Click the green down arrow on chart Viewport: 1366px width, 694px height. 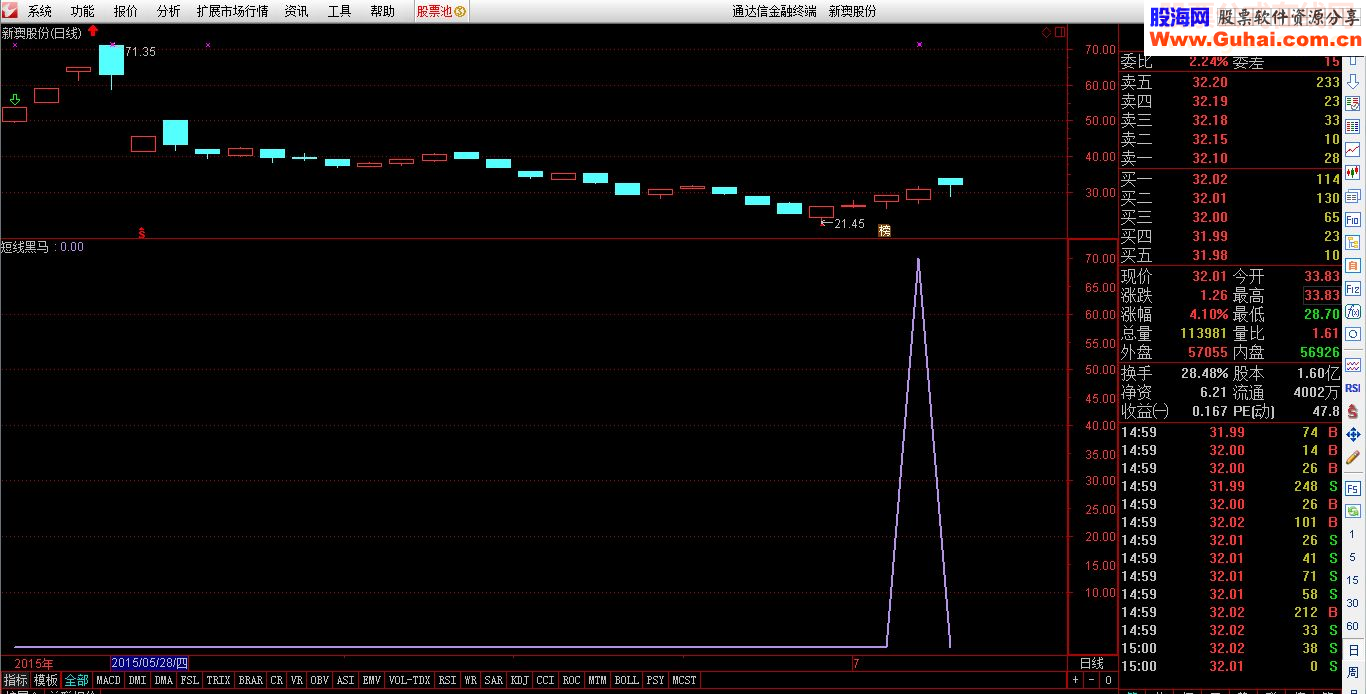point(14,99)
